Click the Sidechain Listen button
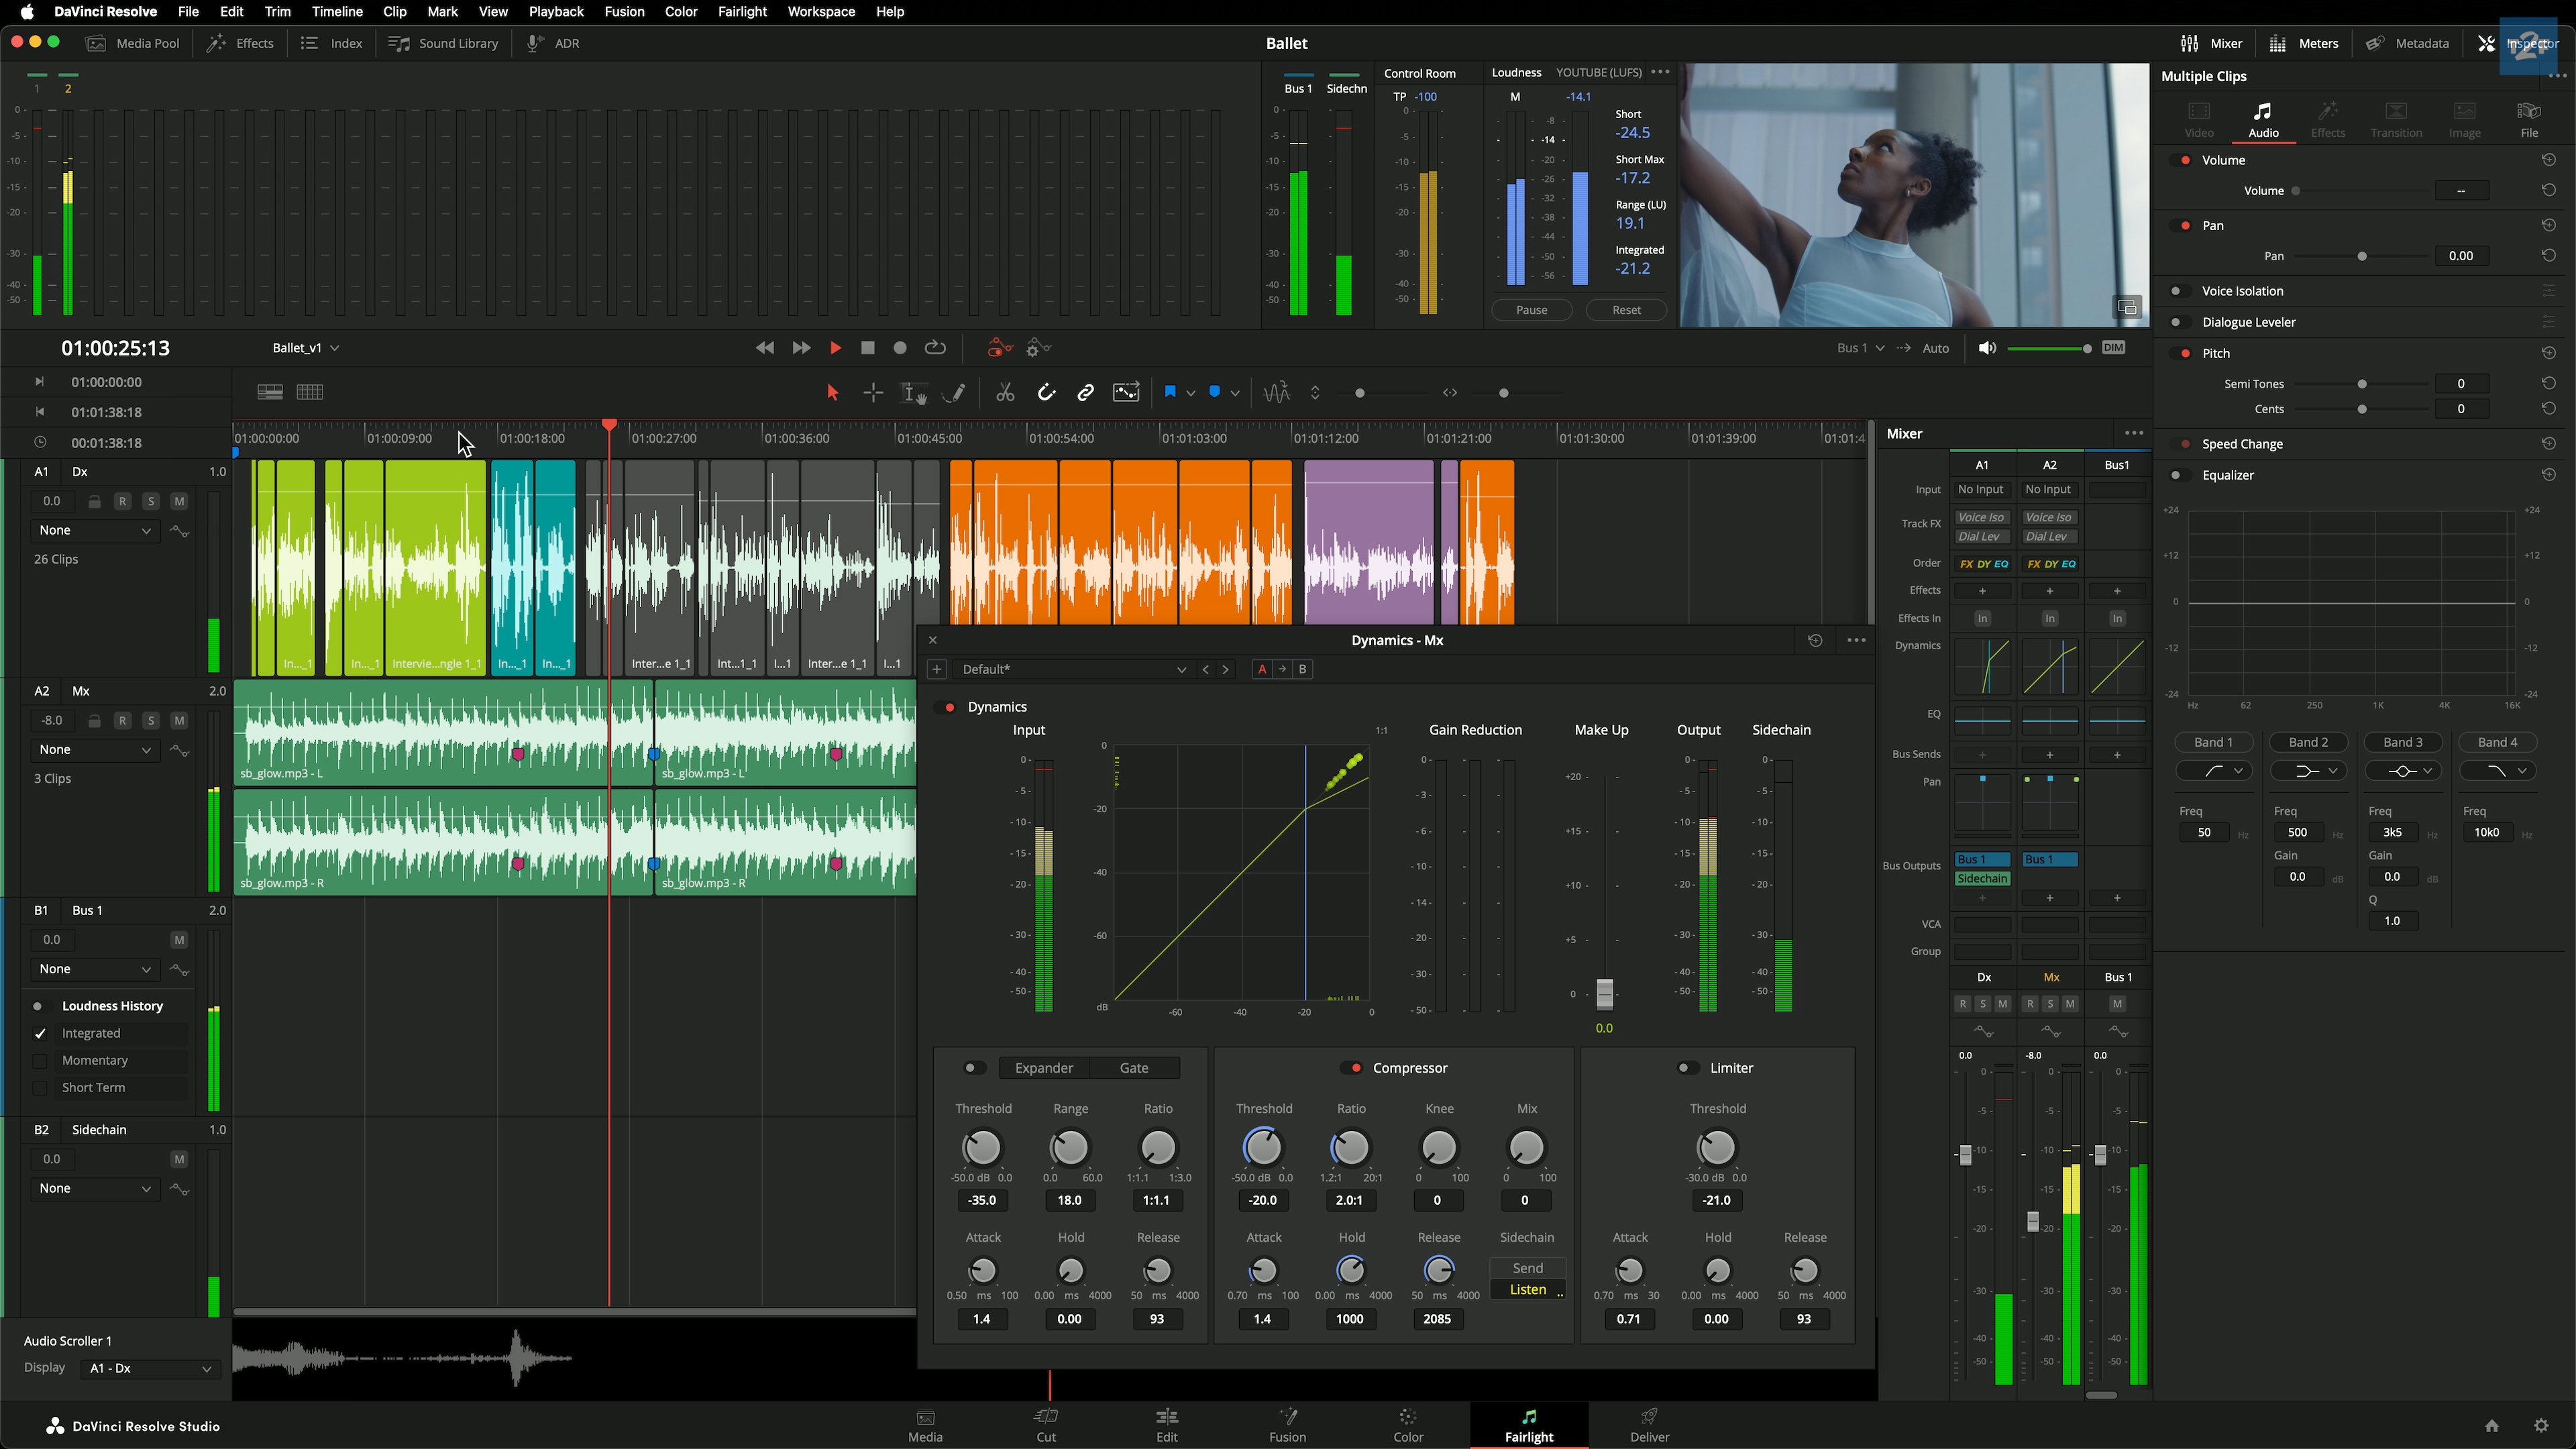 tap(1527, 1290)
